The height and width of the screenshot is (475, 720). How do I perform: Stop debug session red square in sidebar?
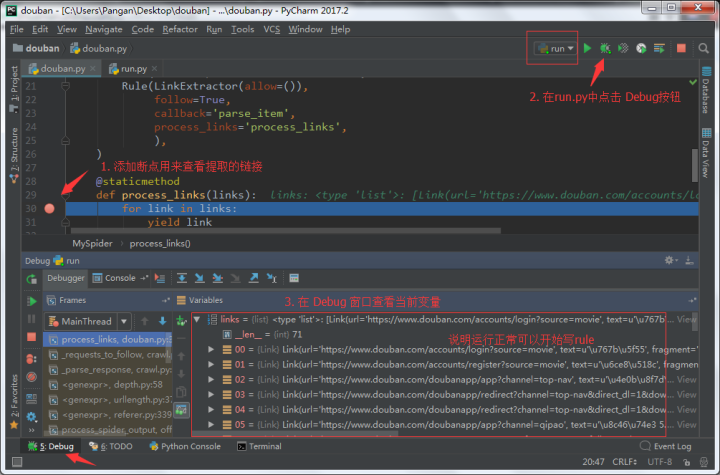[x=32, y=337]
